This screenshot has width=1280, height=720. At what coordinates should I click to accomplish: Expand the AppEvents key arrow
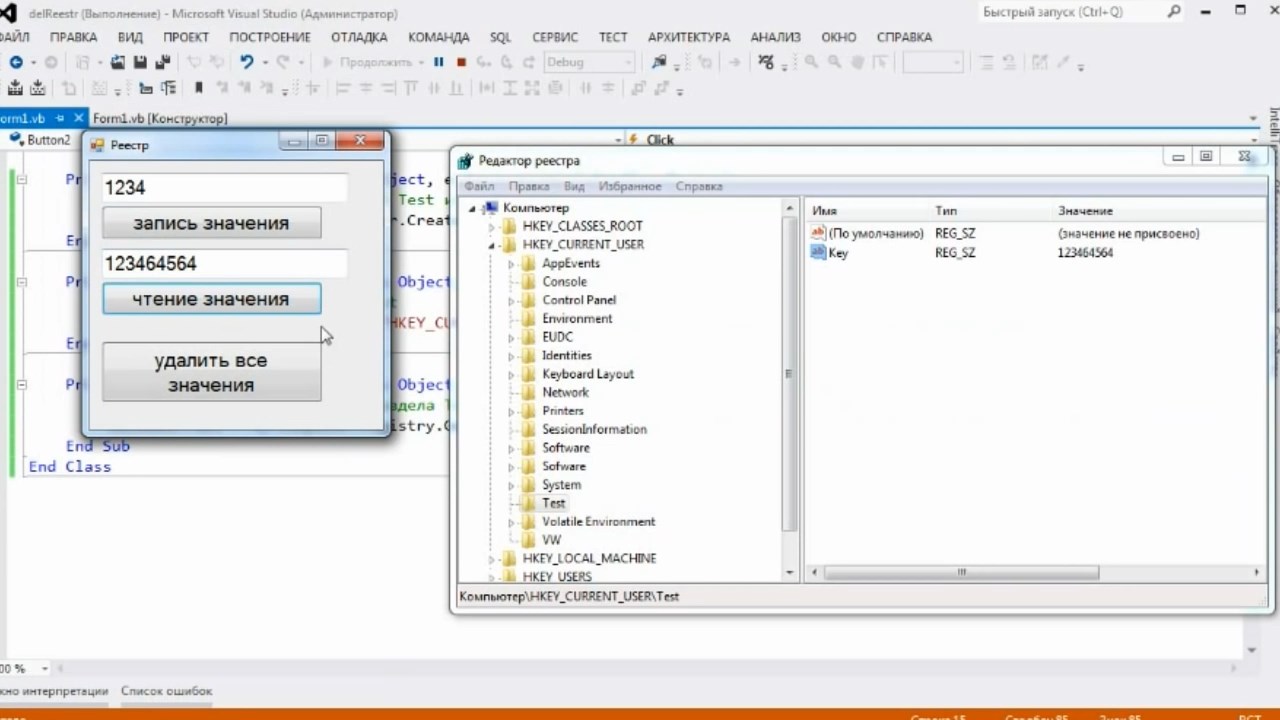pyautogui.click(x=511, y=264)
